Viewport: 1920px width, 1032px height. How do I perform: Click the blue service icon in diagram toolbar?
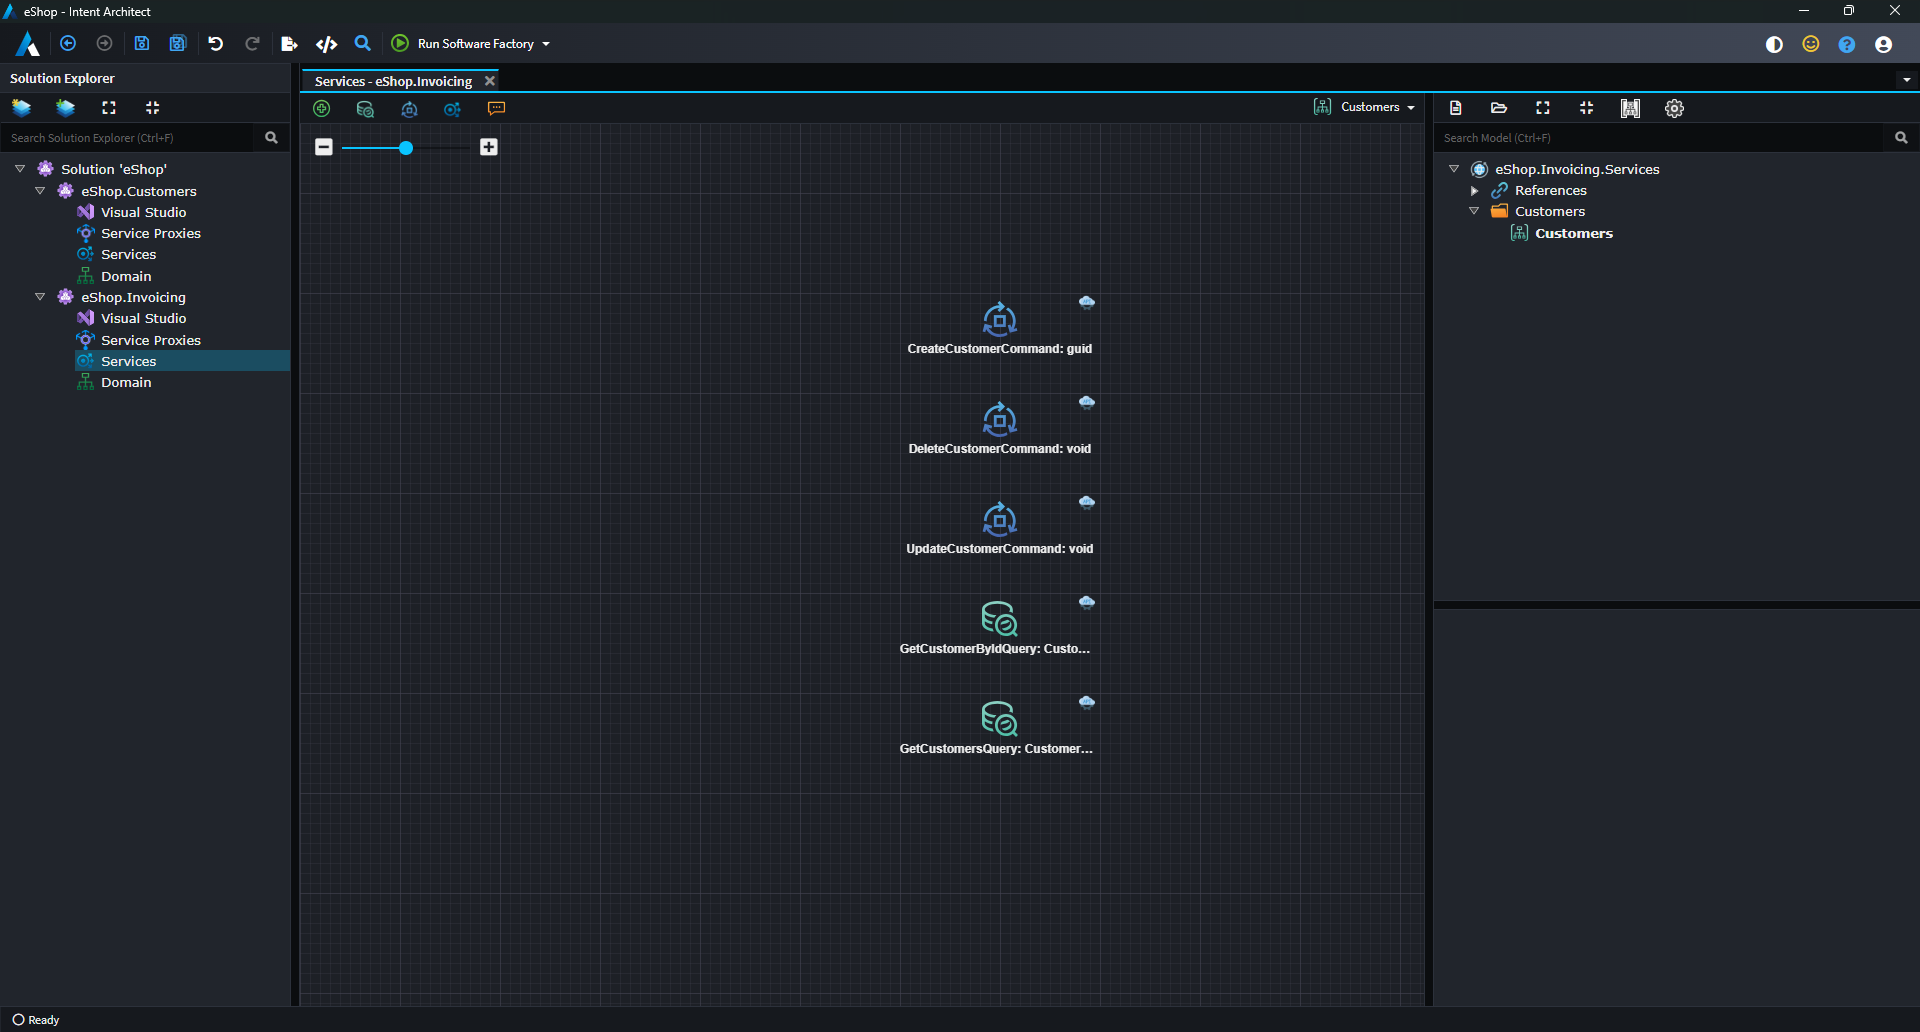pyautogui.click(x=453, y=109)
